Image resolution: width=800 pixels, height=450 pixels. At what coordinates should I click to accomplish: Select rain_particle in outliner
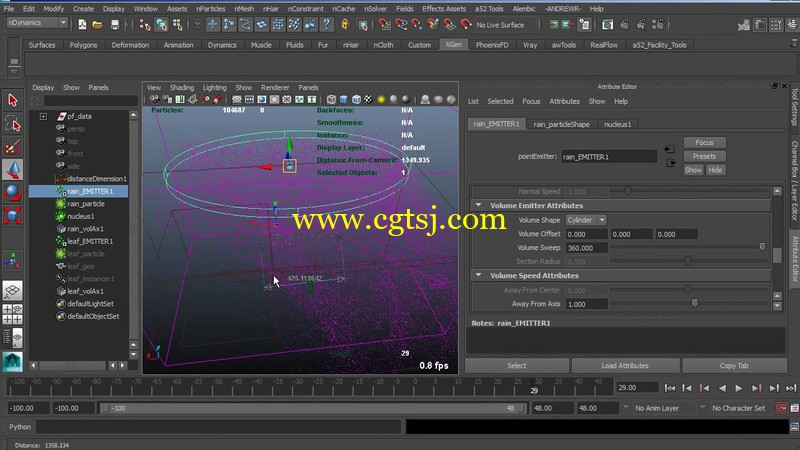pos(86,204)
